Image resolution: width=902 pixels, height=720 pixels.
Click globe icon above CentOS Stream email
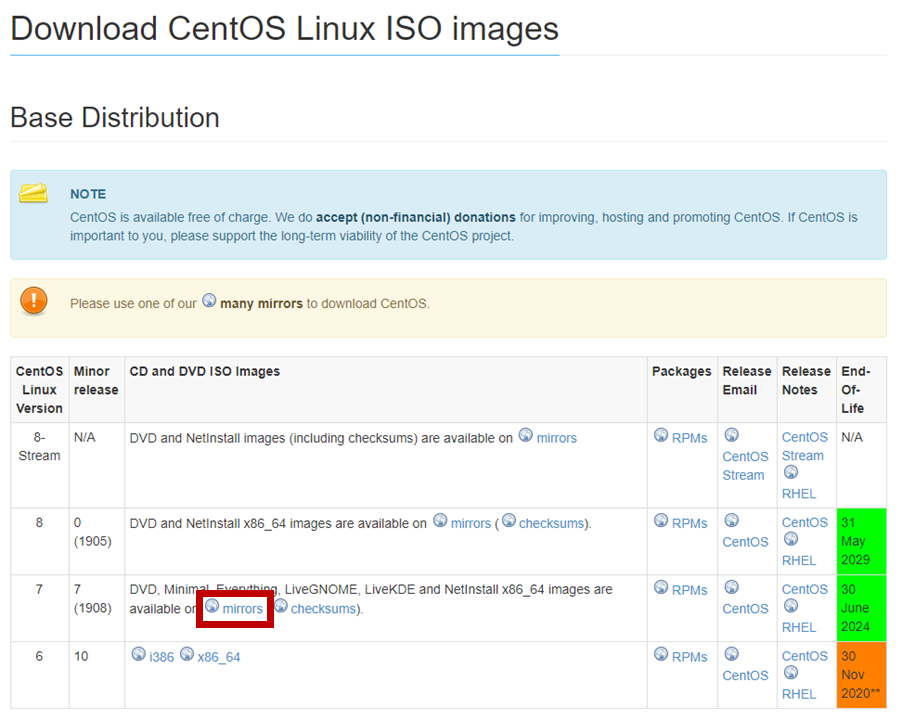[x=731, y=435]
